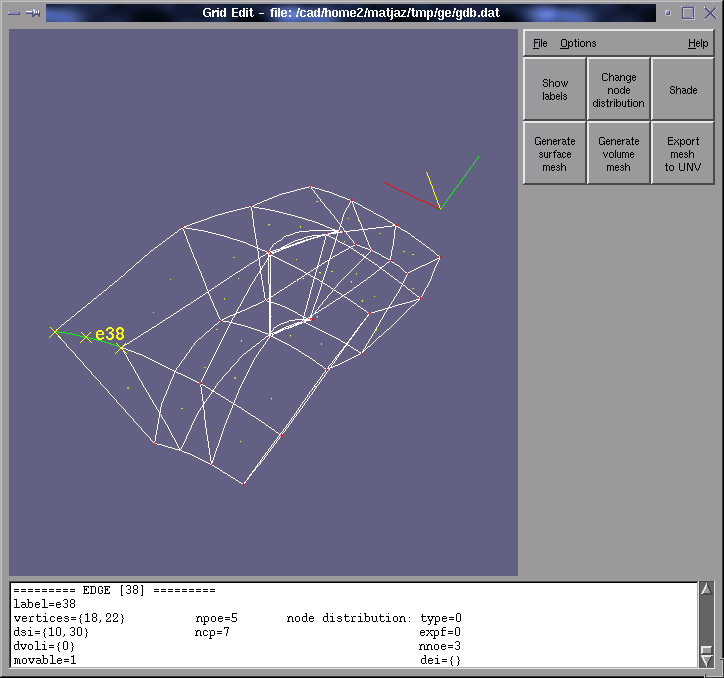This screenshot has height=678, width=724.
Task: Click Export mesh to UNV button
Action: pyautogui.click(x=683, y=154)
